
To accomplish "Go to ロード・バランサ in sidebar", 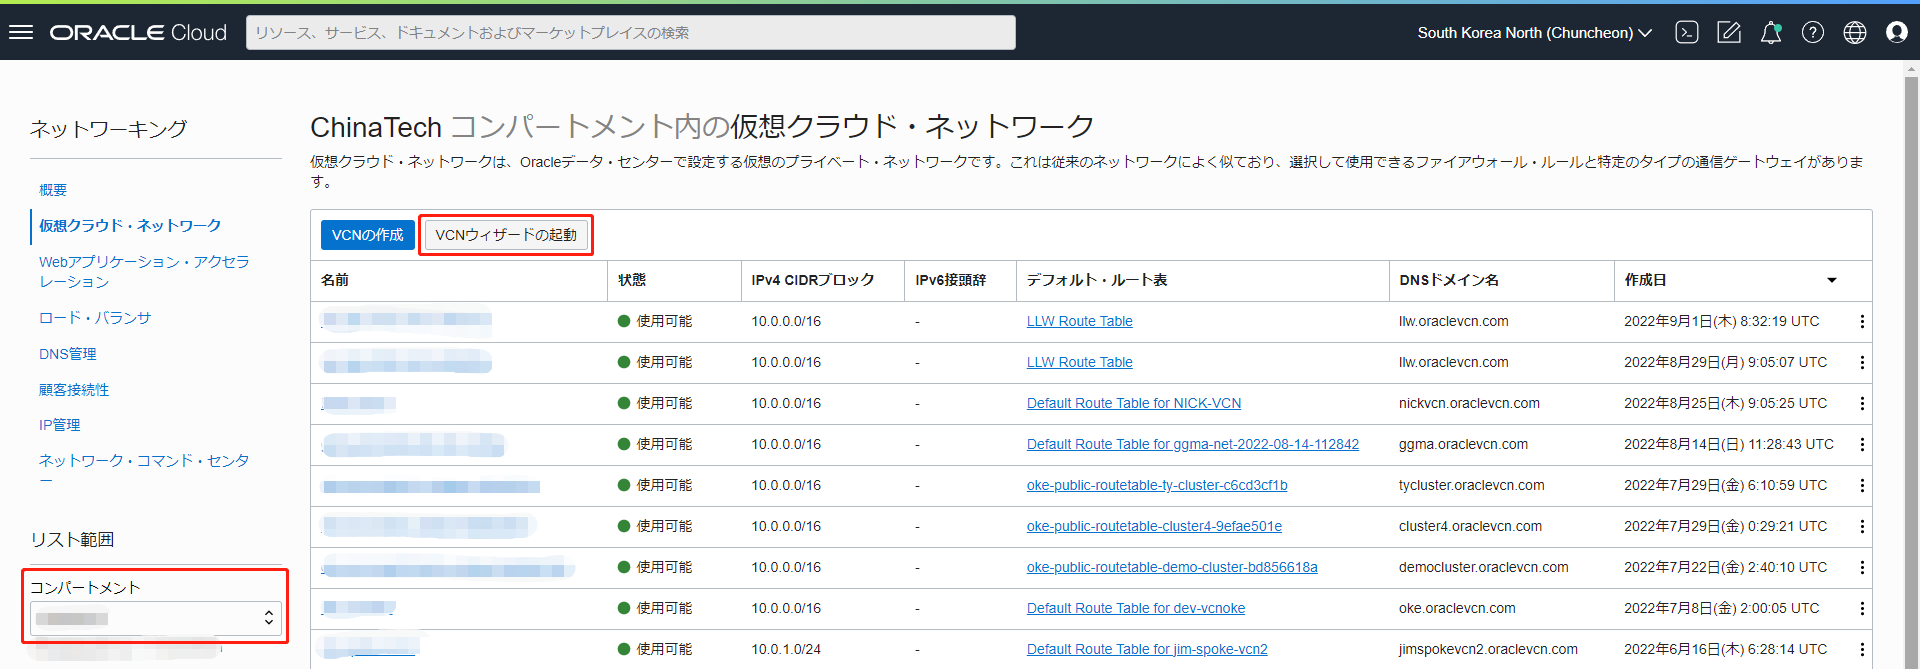I will [x=95, y=318].
